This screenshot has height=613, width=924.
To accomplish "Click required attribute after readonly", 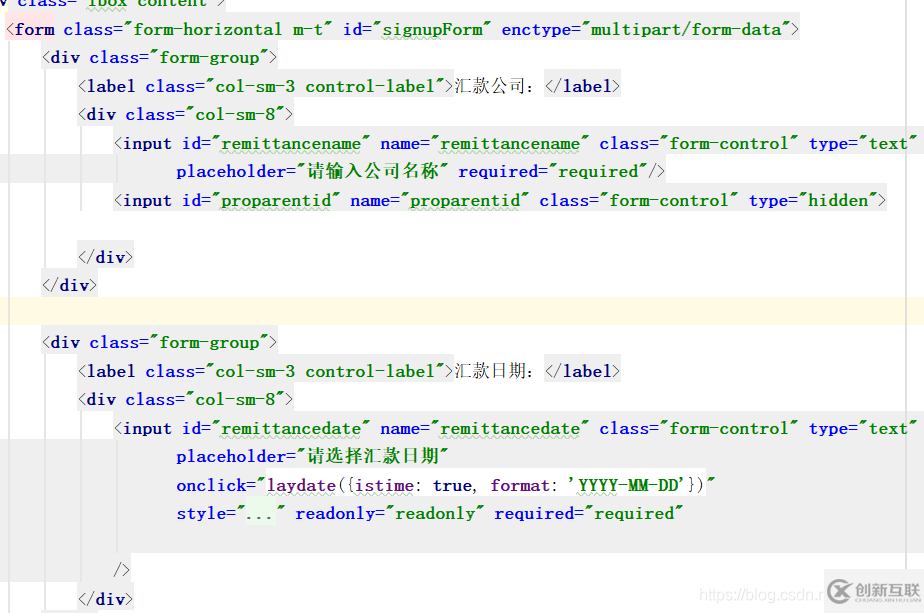I will point(589,514).
